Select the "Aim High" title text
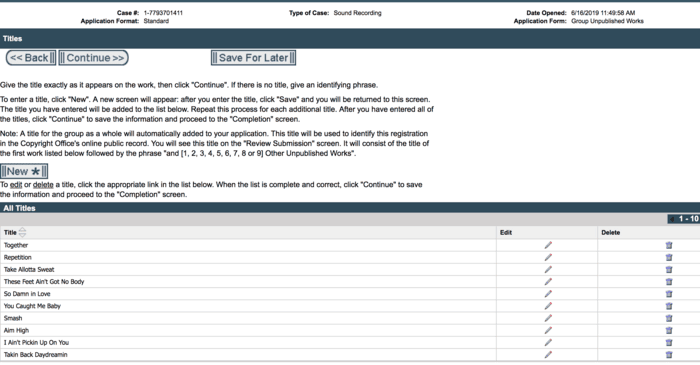700x365 pixels. click(16, 330)
